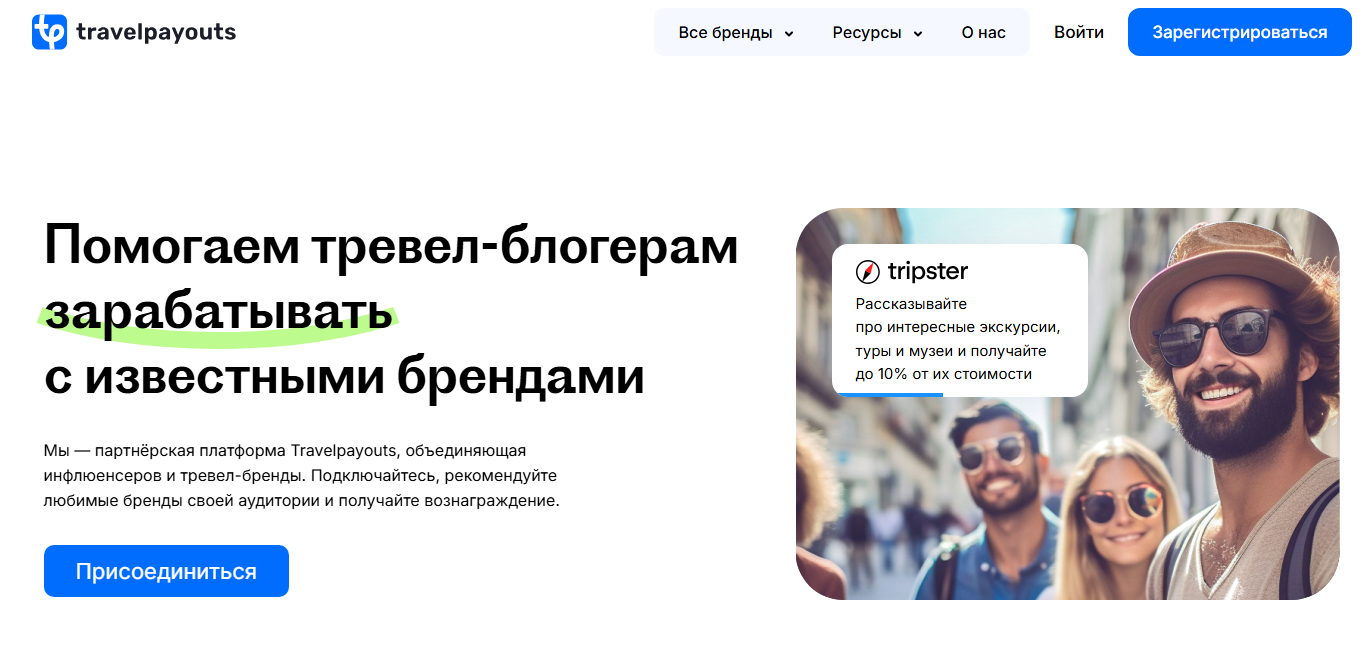Image resolution: width=1369 pixels, height=666 pixels.
Task: Click the chevron next to "Ресурсы"
Action: [x=918, y=33]
